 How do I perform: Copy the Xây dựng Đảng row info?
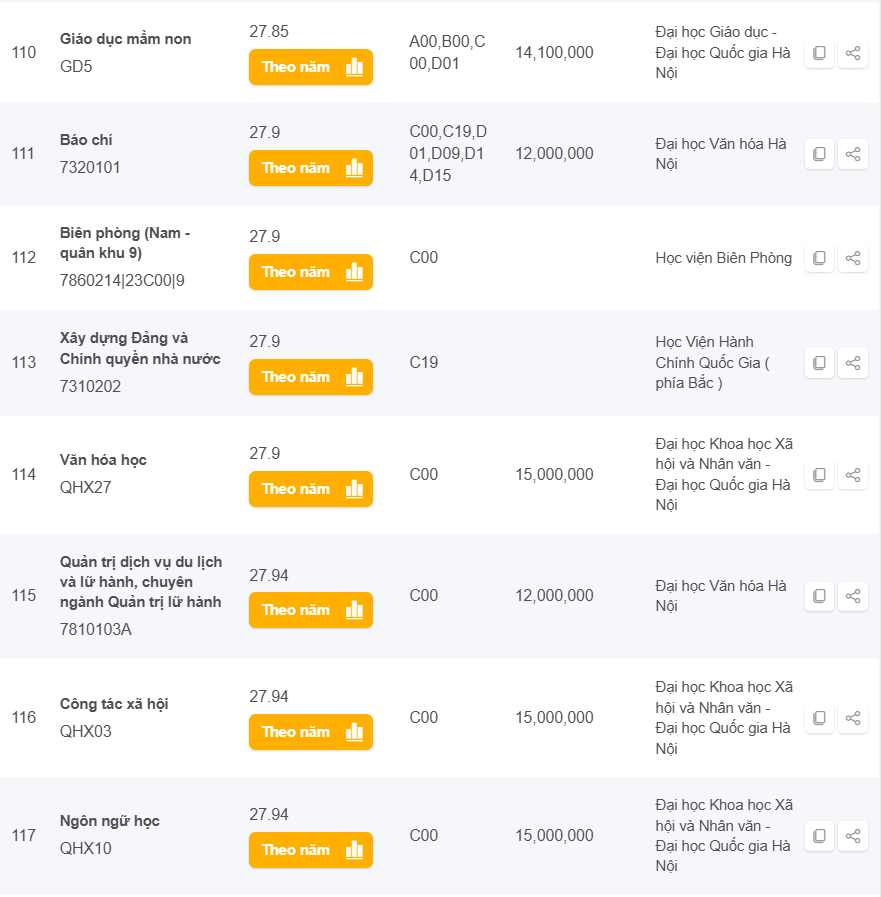pos(819,363)
